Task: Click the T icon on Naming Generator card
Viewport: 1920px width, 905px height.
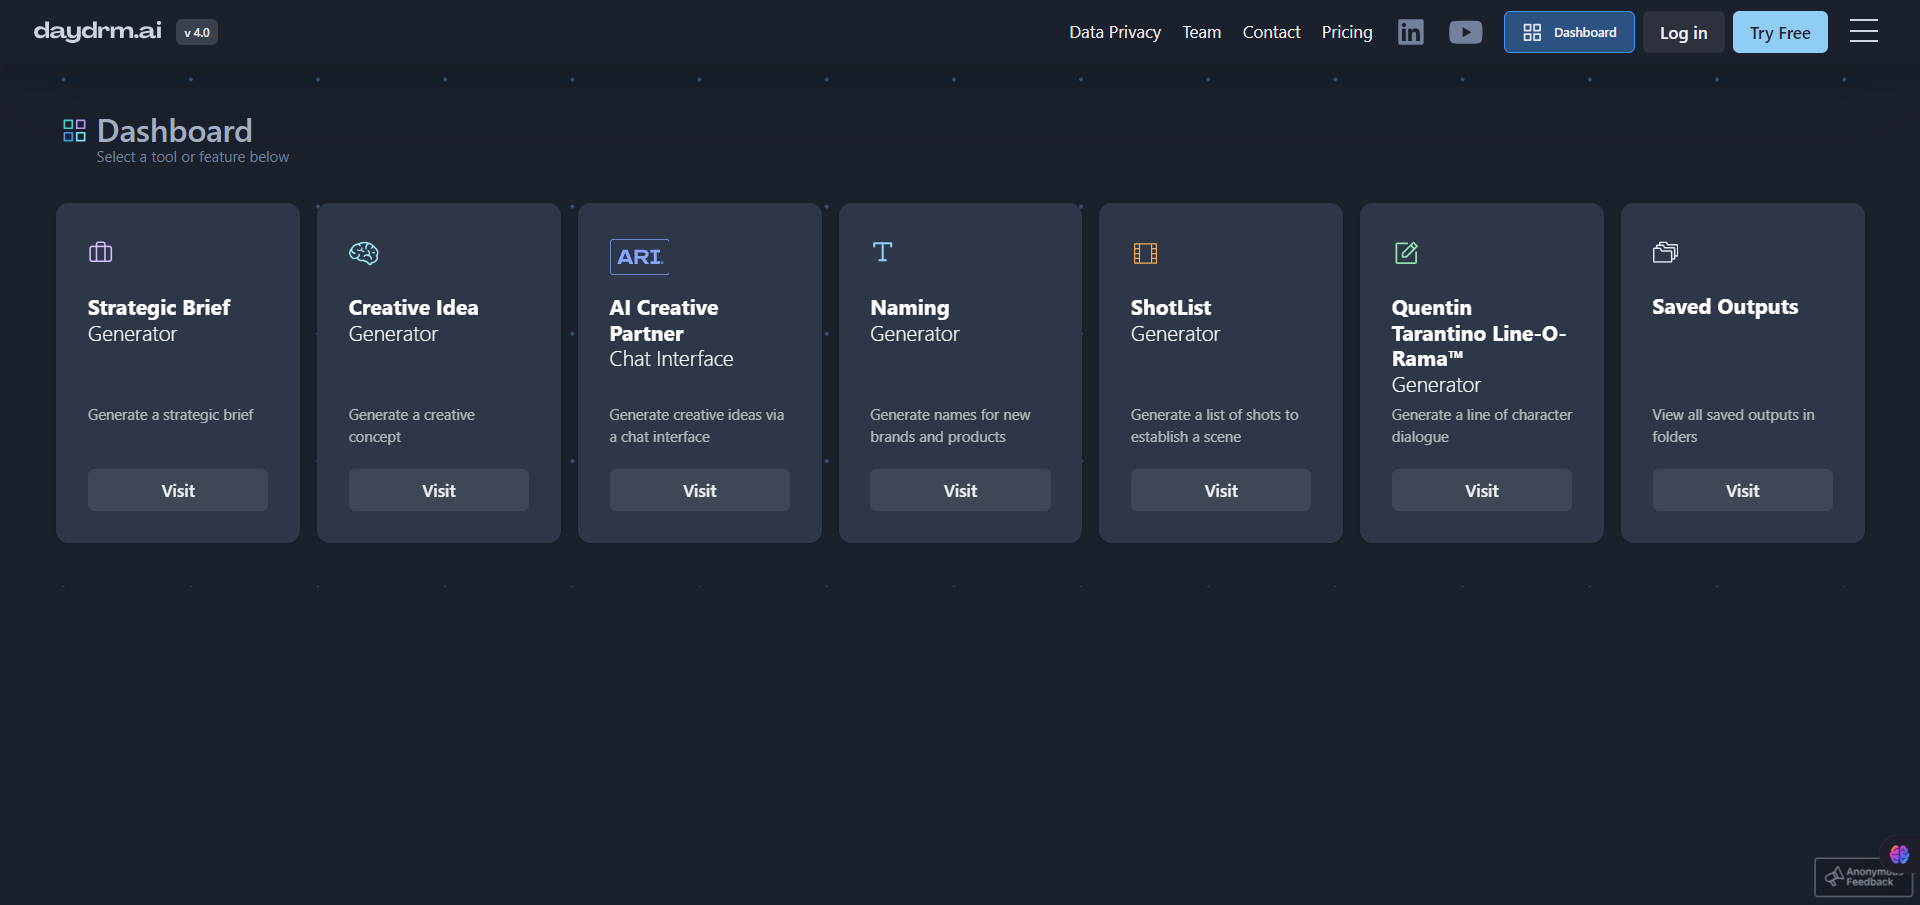Action: pos(883,252)
